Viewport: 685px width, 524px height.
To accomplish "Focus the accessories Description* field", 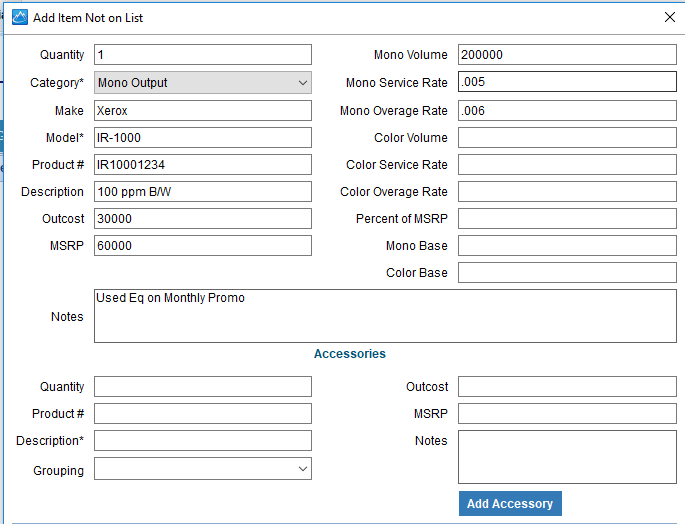I will (203, 441).
